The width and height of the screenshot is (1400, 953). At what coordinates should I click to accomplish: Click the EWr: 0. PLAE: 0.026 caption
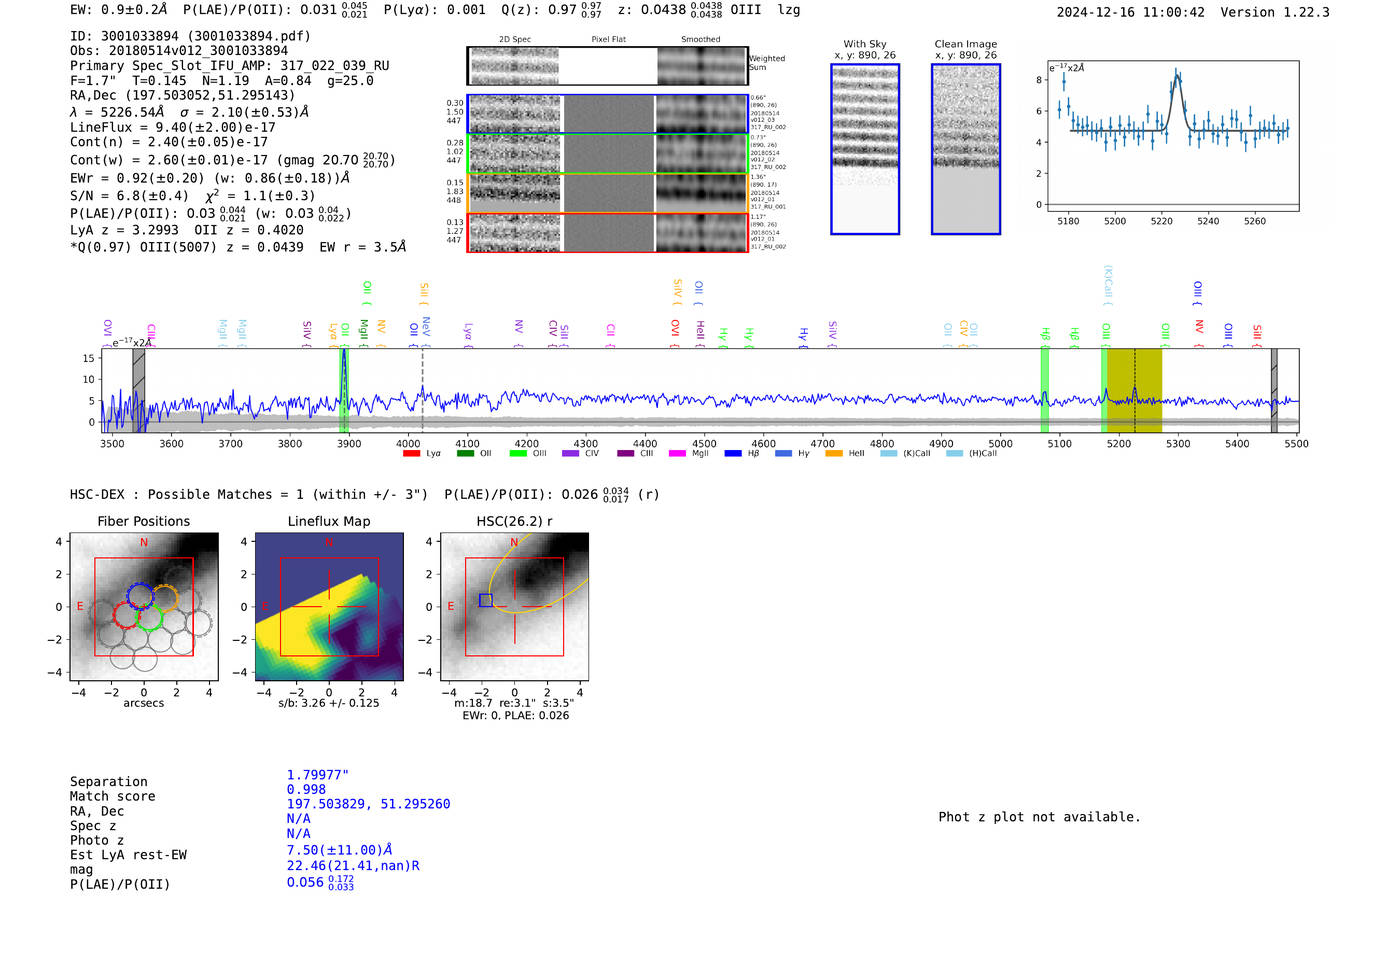point(515,716)
